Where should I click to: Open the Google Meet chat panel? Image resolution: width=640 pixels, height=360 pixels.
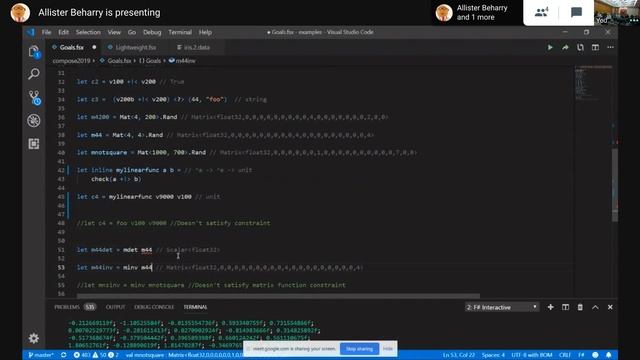pyautogui.click(x=576, y=12)
